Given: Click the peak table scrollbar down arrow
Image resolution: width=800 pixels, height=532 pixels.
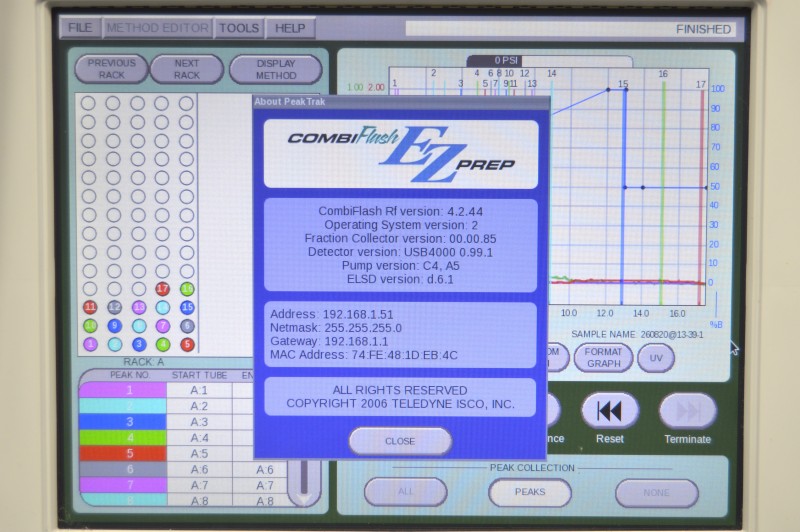Looking at the screenshot, I should coord(304,499).
